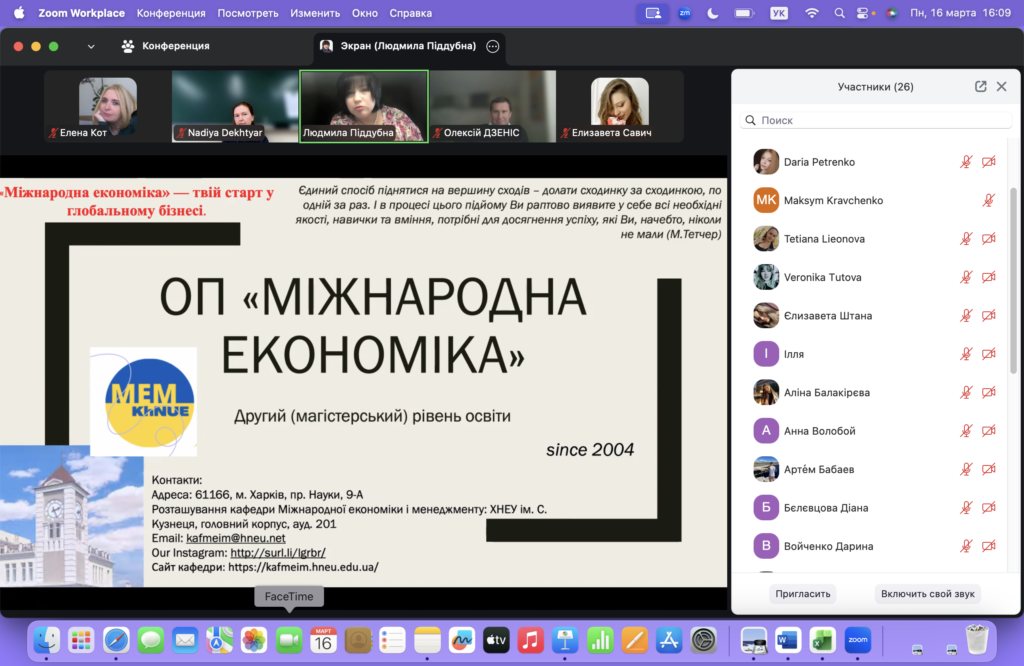Viewport: 1024px width, 666px height.
Task: Pop out the participants panel
Action: point(980,87)
